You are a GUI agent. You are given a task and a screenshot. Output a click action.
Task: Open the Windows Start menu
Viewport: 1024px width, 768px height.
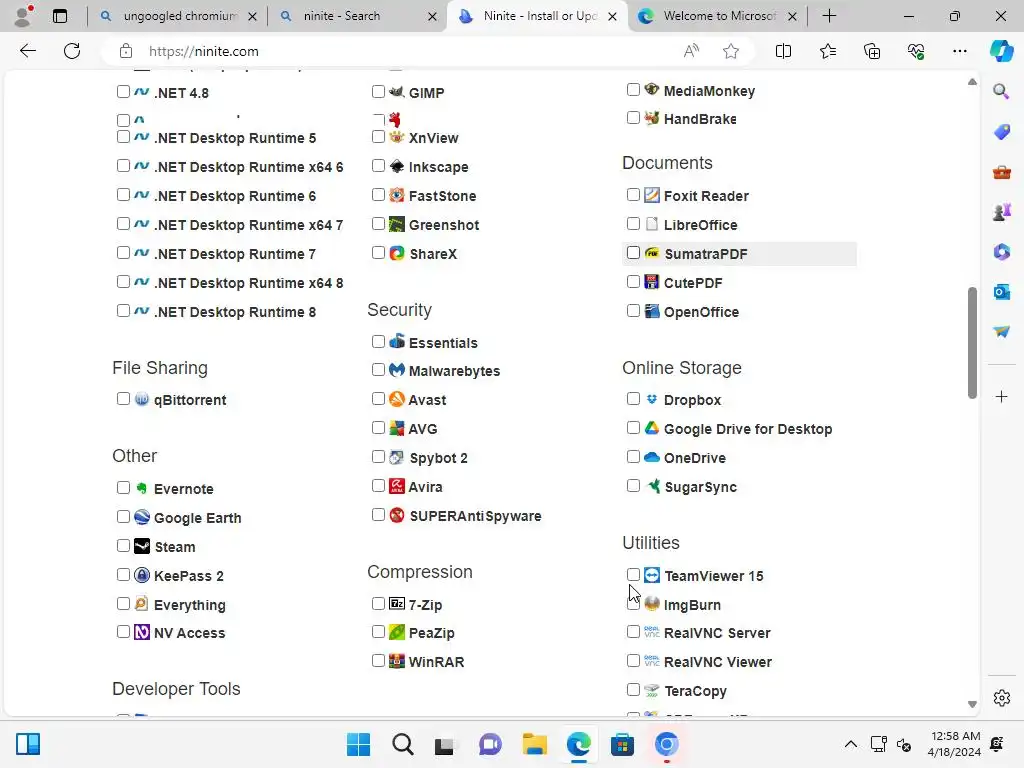359,744
